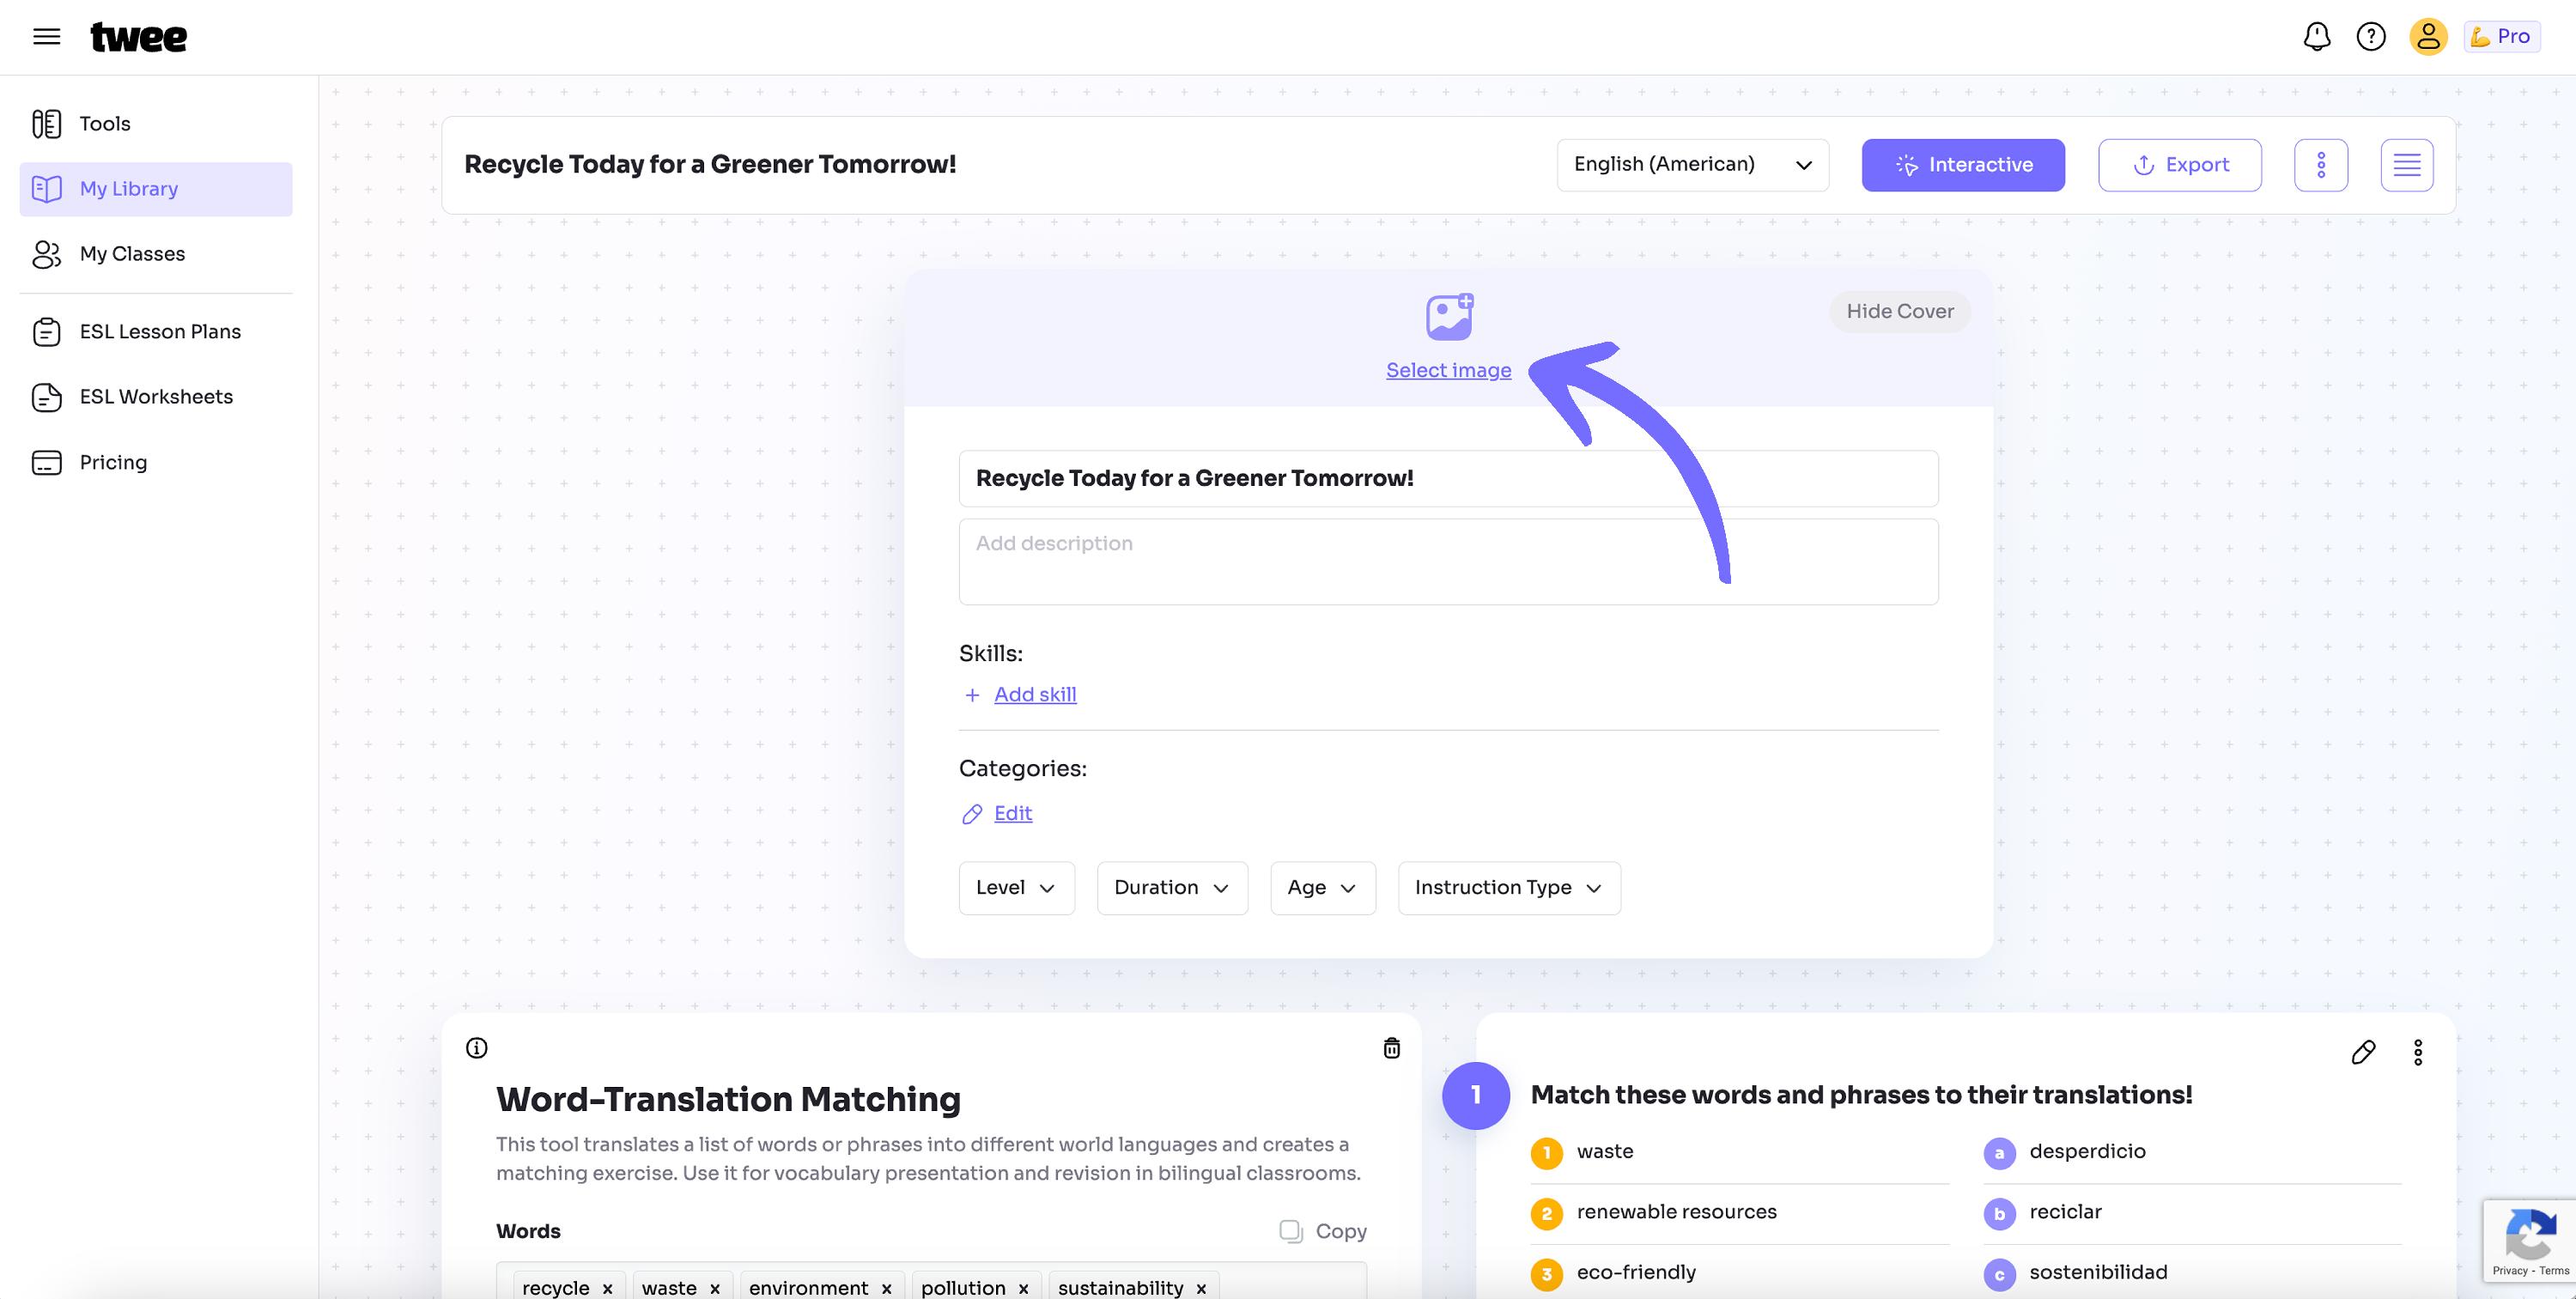Click the Add skill link
The height and width of the screenshot is (1299, 2576).
pos(1034,695)
